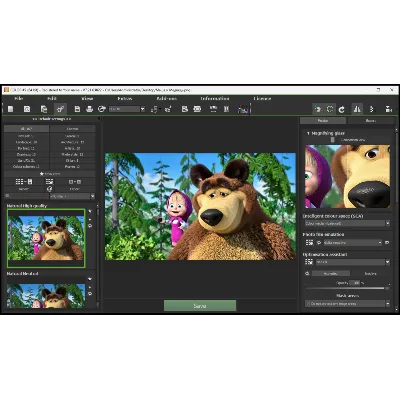
Task: Open the View menu
Action: 87,99
